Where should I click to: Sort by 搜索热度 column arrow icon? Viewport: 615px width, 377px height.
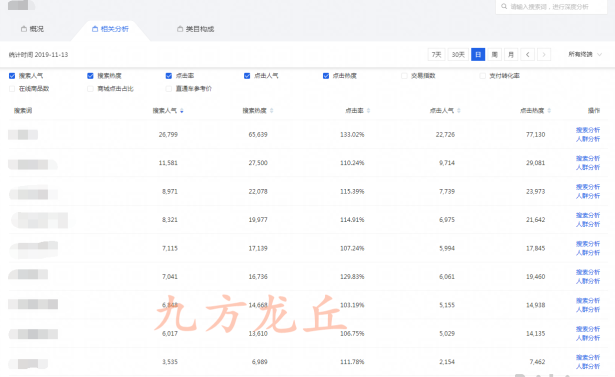[271, 111]
